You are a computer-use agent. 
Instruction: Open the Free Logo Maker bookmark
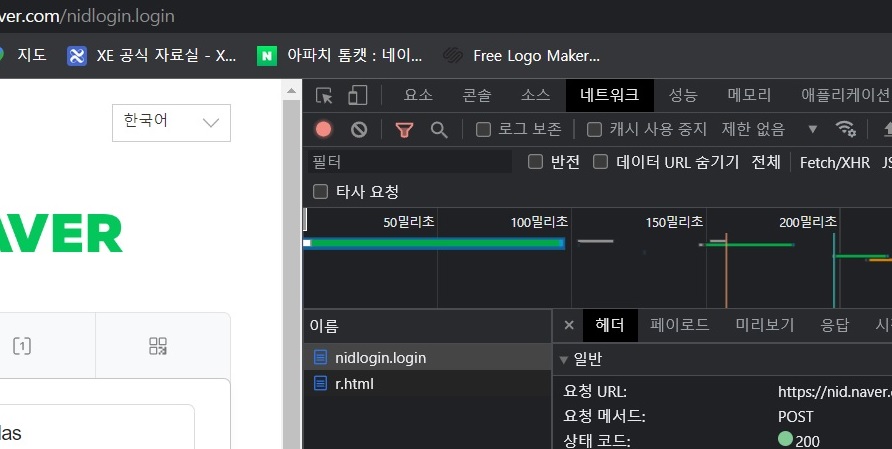tap(522, 56)
